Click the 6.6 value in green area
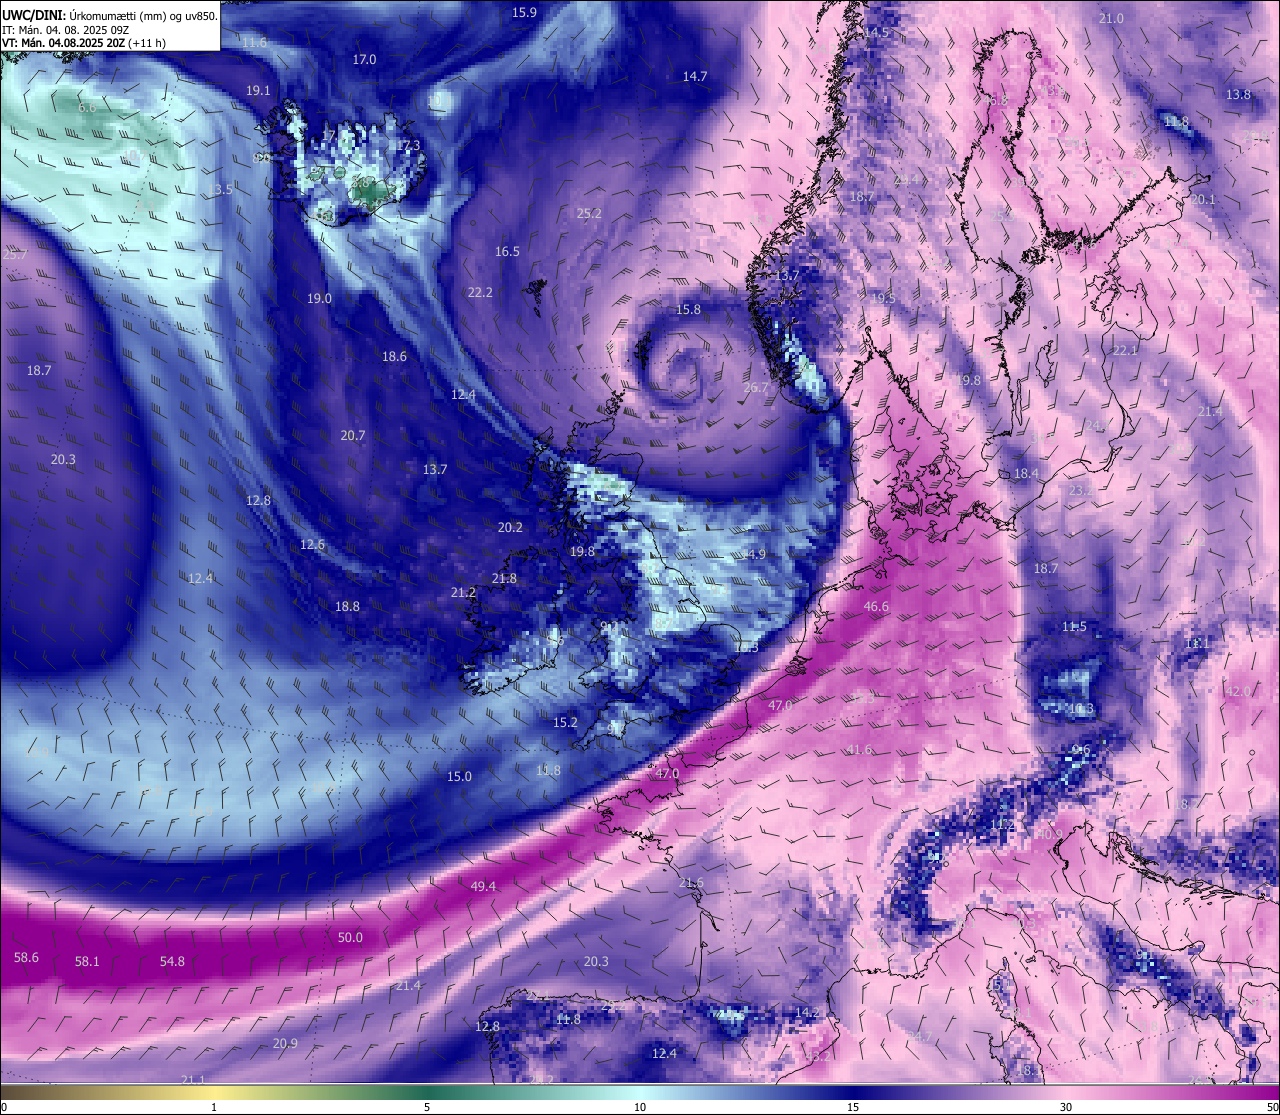The width and height of the screenshot is (1280, 1115). pos(87,107)
